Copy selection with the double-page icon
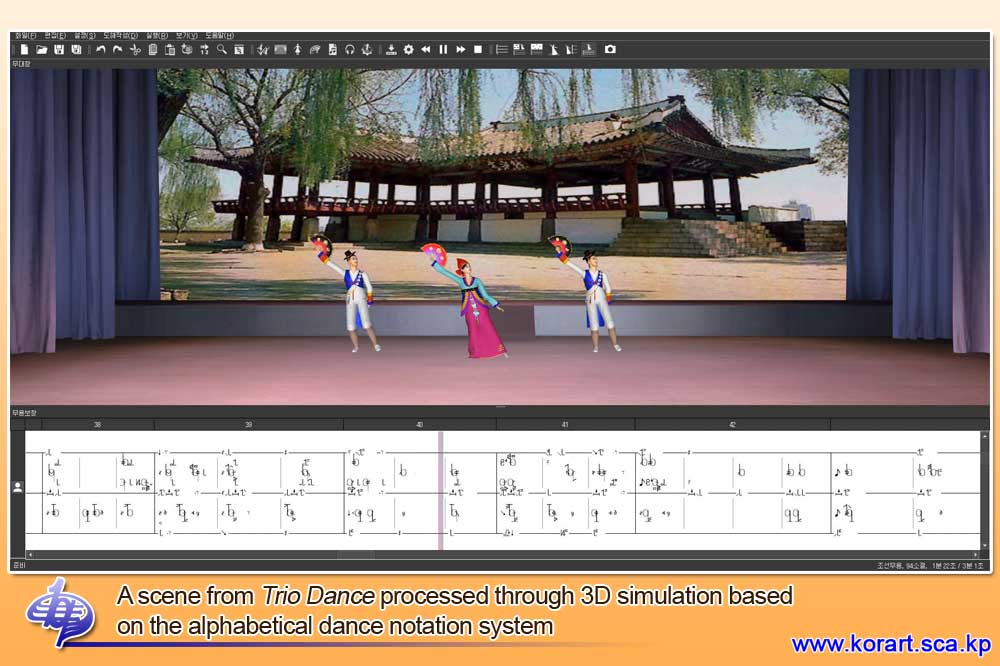1000x666 pixels. click(x=152, y=49)
